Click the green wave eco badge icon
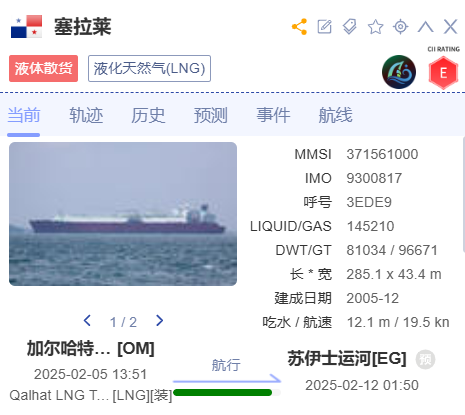This screenshot has height=415, width=465. 399,72
